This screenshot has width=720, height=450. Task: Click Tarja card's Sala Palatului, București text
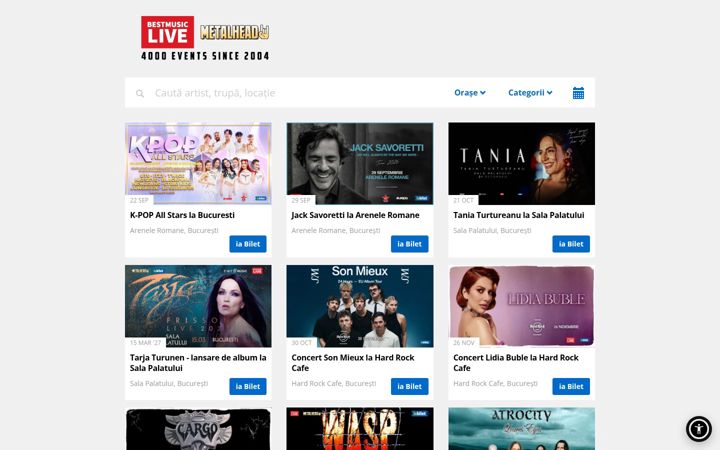(x=169, y=383)
